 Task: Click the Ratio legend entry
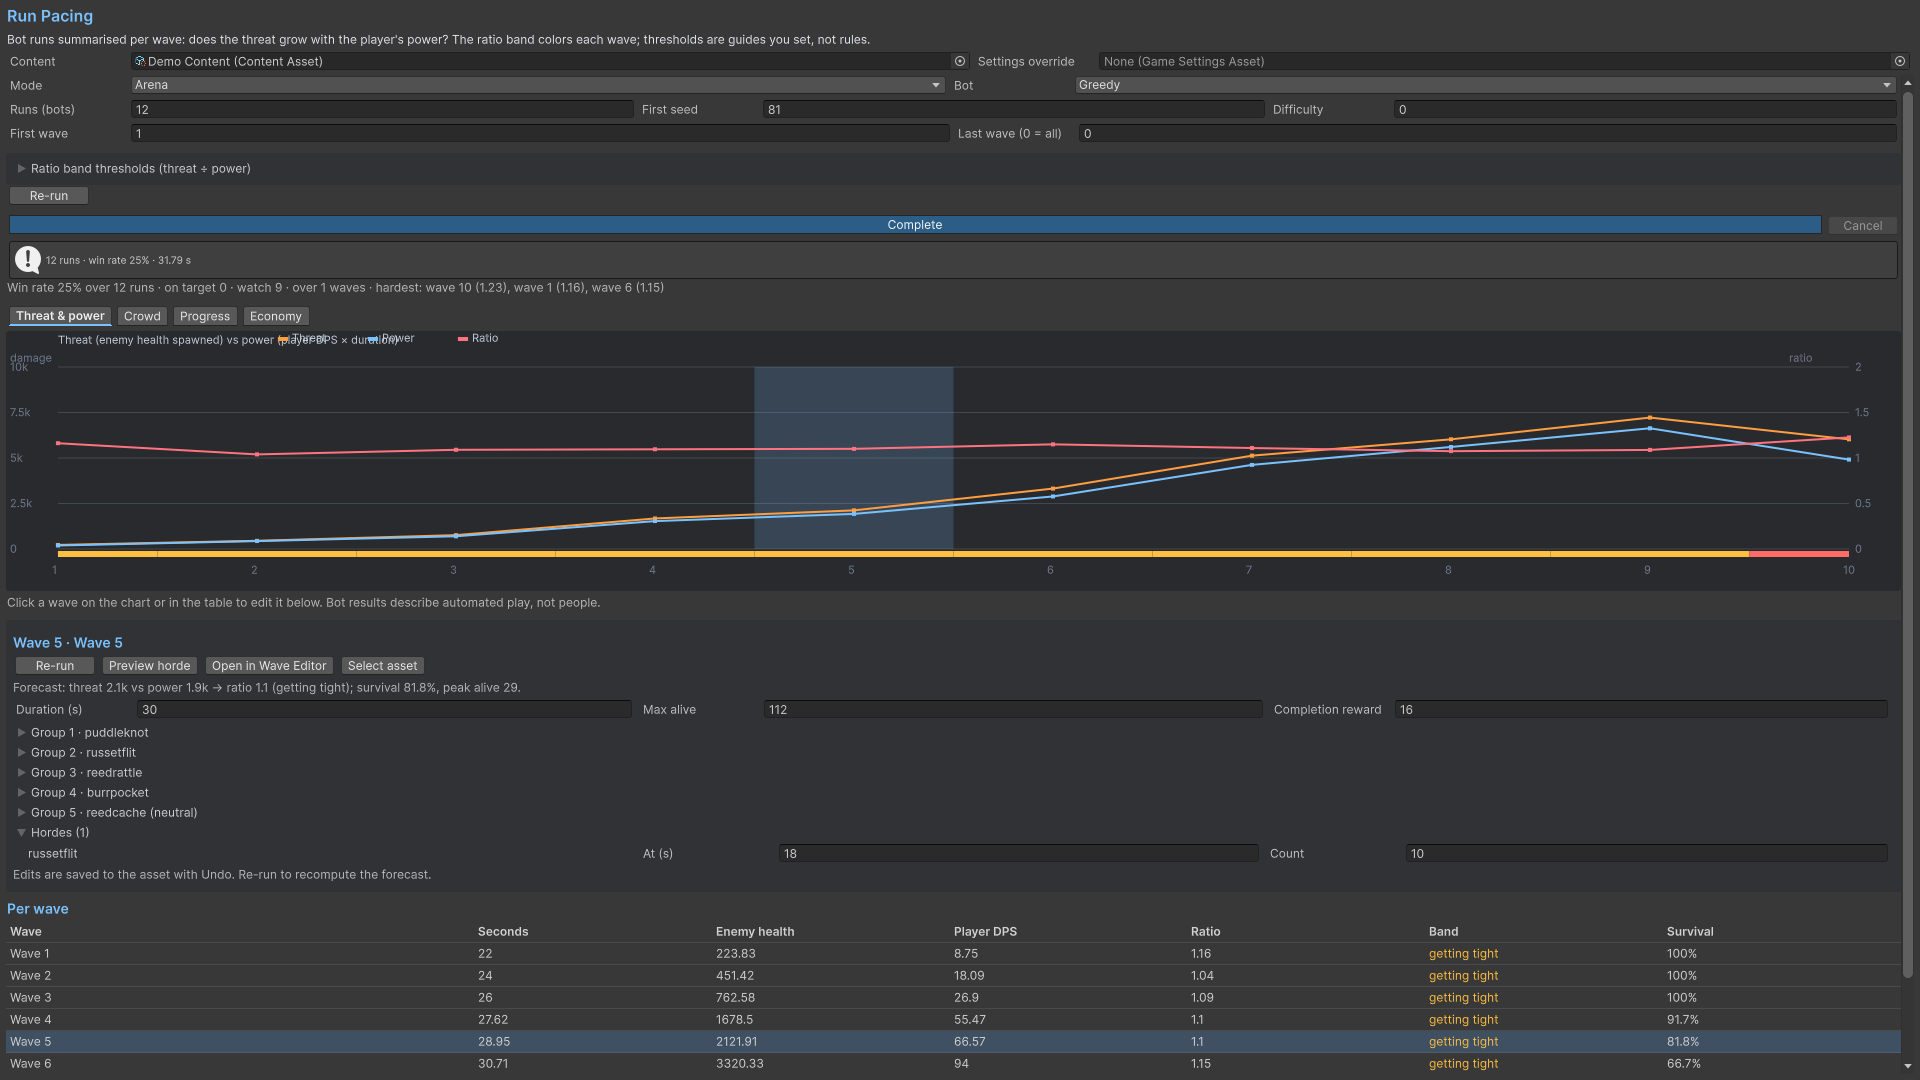click(x=478, y=339)
